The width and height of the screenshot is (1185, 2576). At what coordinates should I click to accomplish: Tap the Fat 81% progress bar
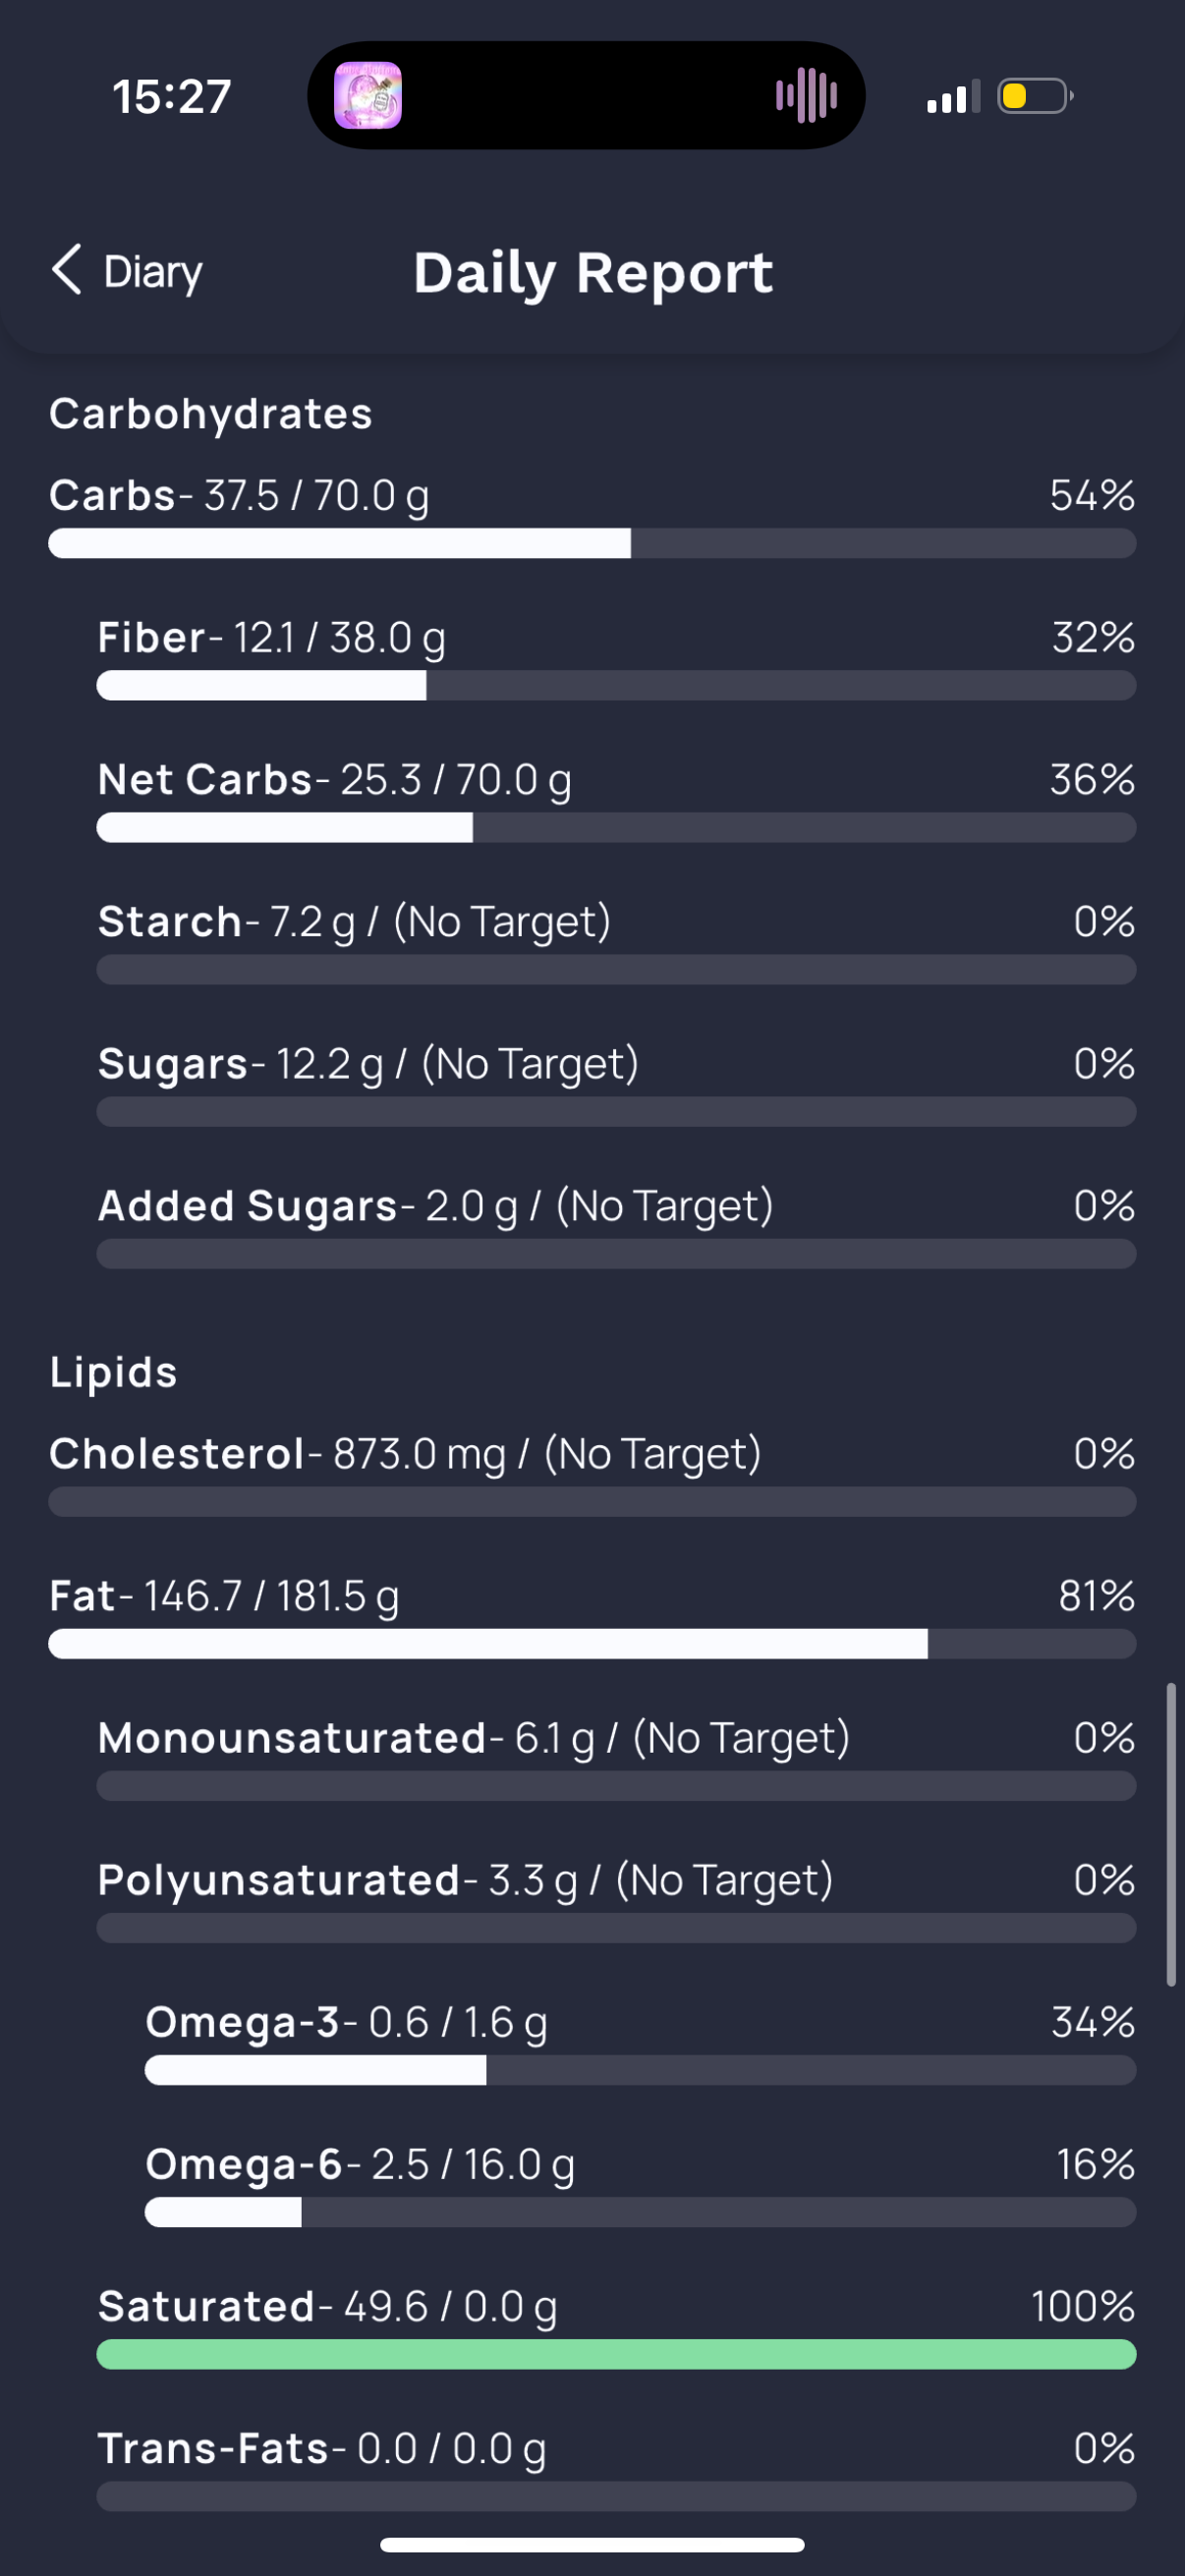tap(592, 1644)
